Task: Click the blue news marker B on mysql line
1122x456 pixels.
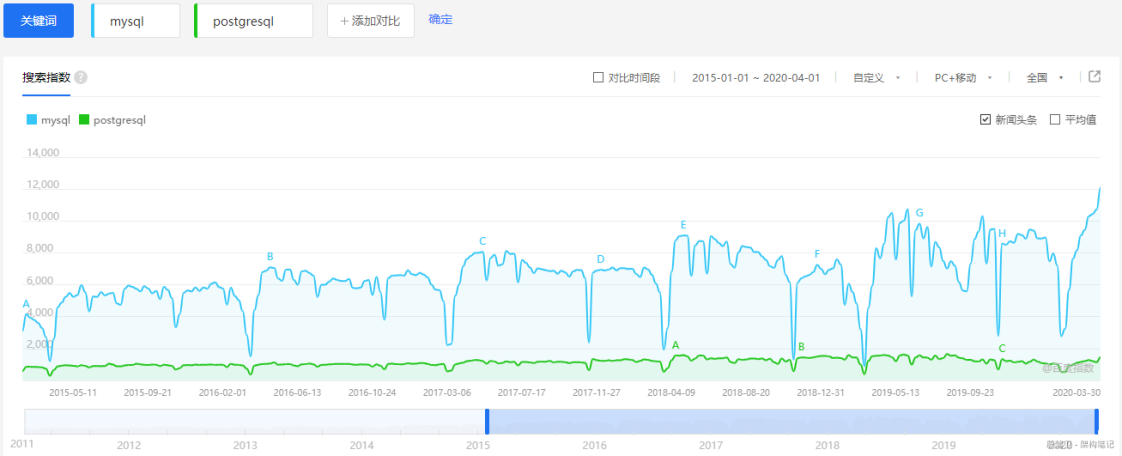Action: tap(270, 256)
